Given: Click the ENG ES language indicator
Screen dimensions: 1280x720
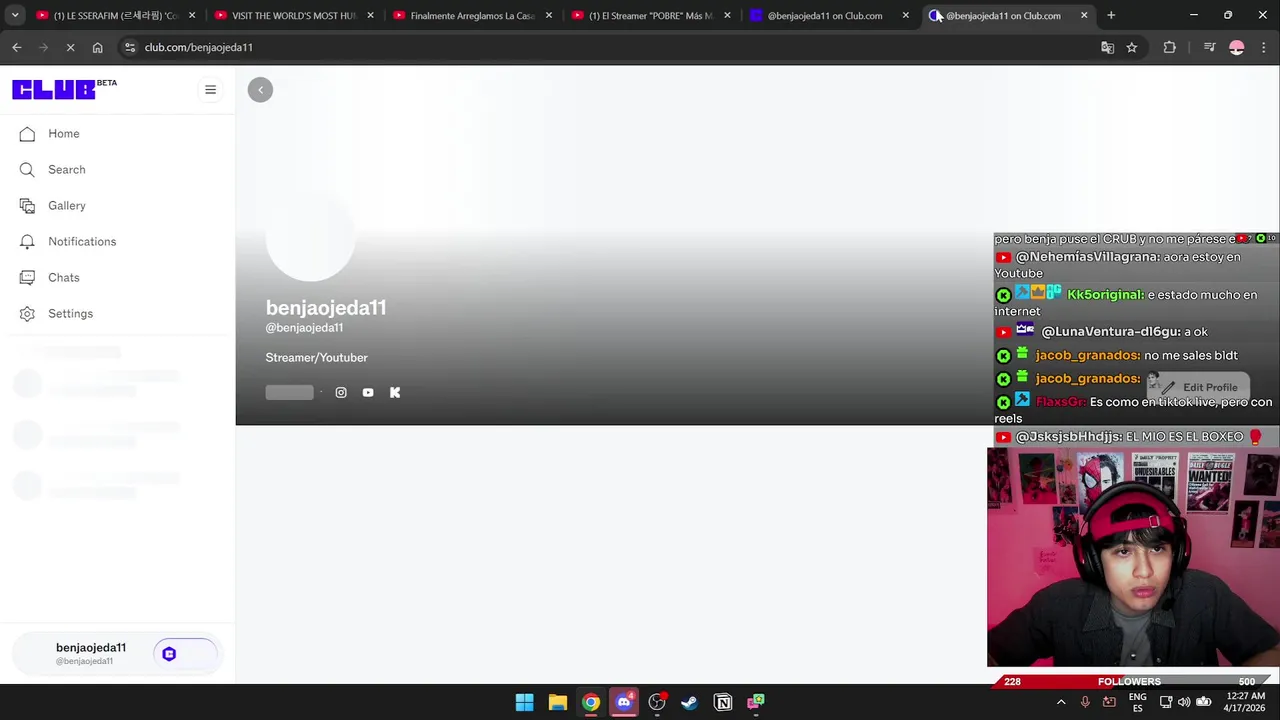Looking at the screenshot, I should (x=1138, y=702).
